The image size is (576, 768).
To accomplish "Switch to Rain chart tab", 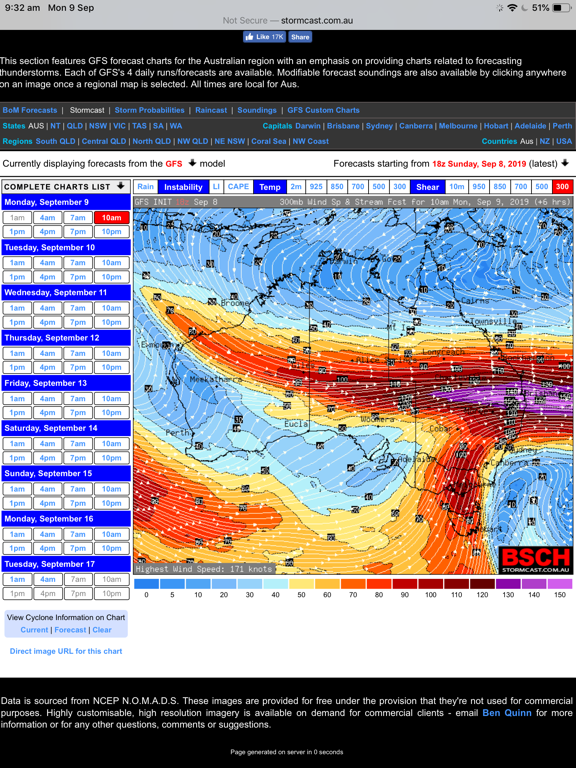I will coord(145,187).
